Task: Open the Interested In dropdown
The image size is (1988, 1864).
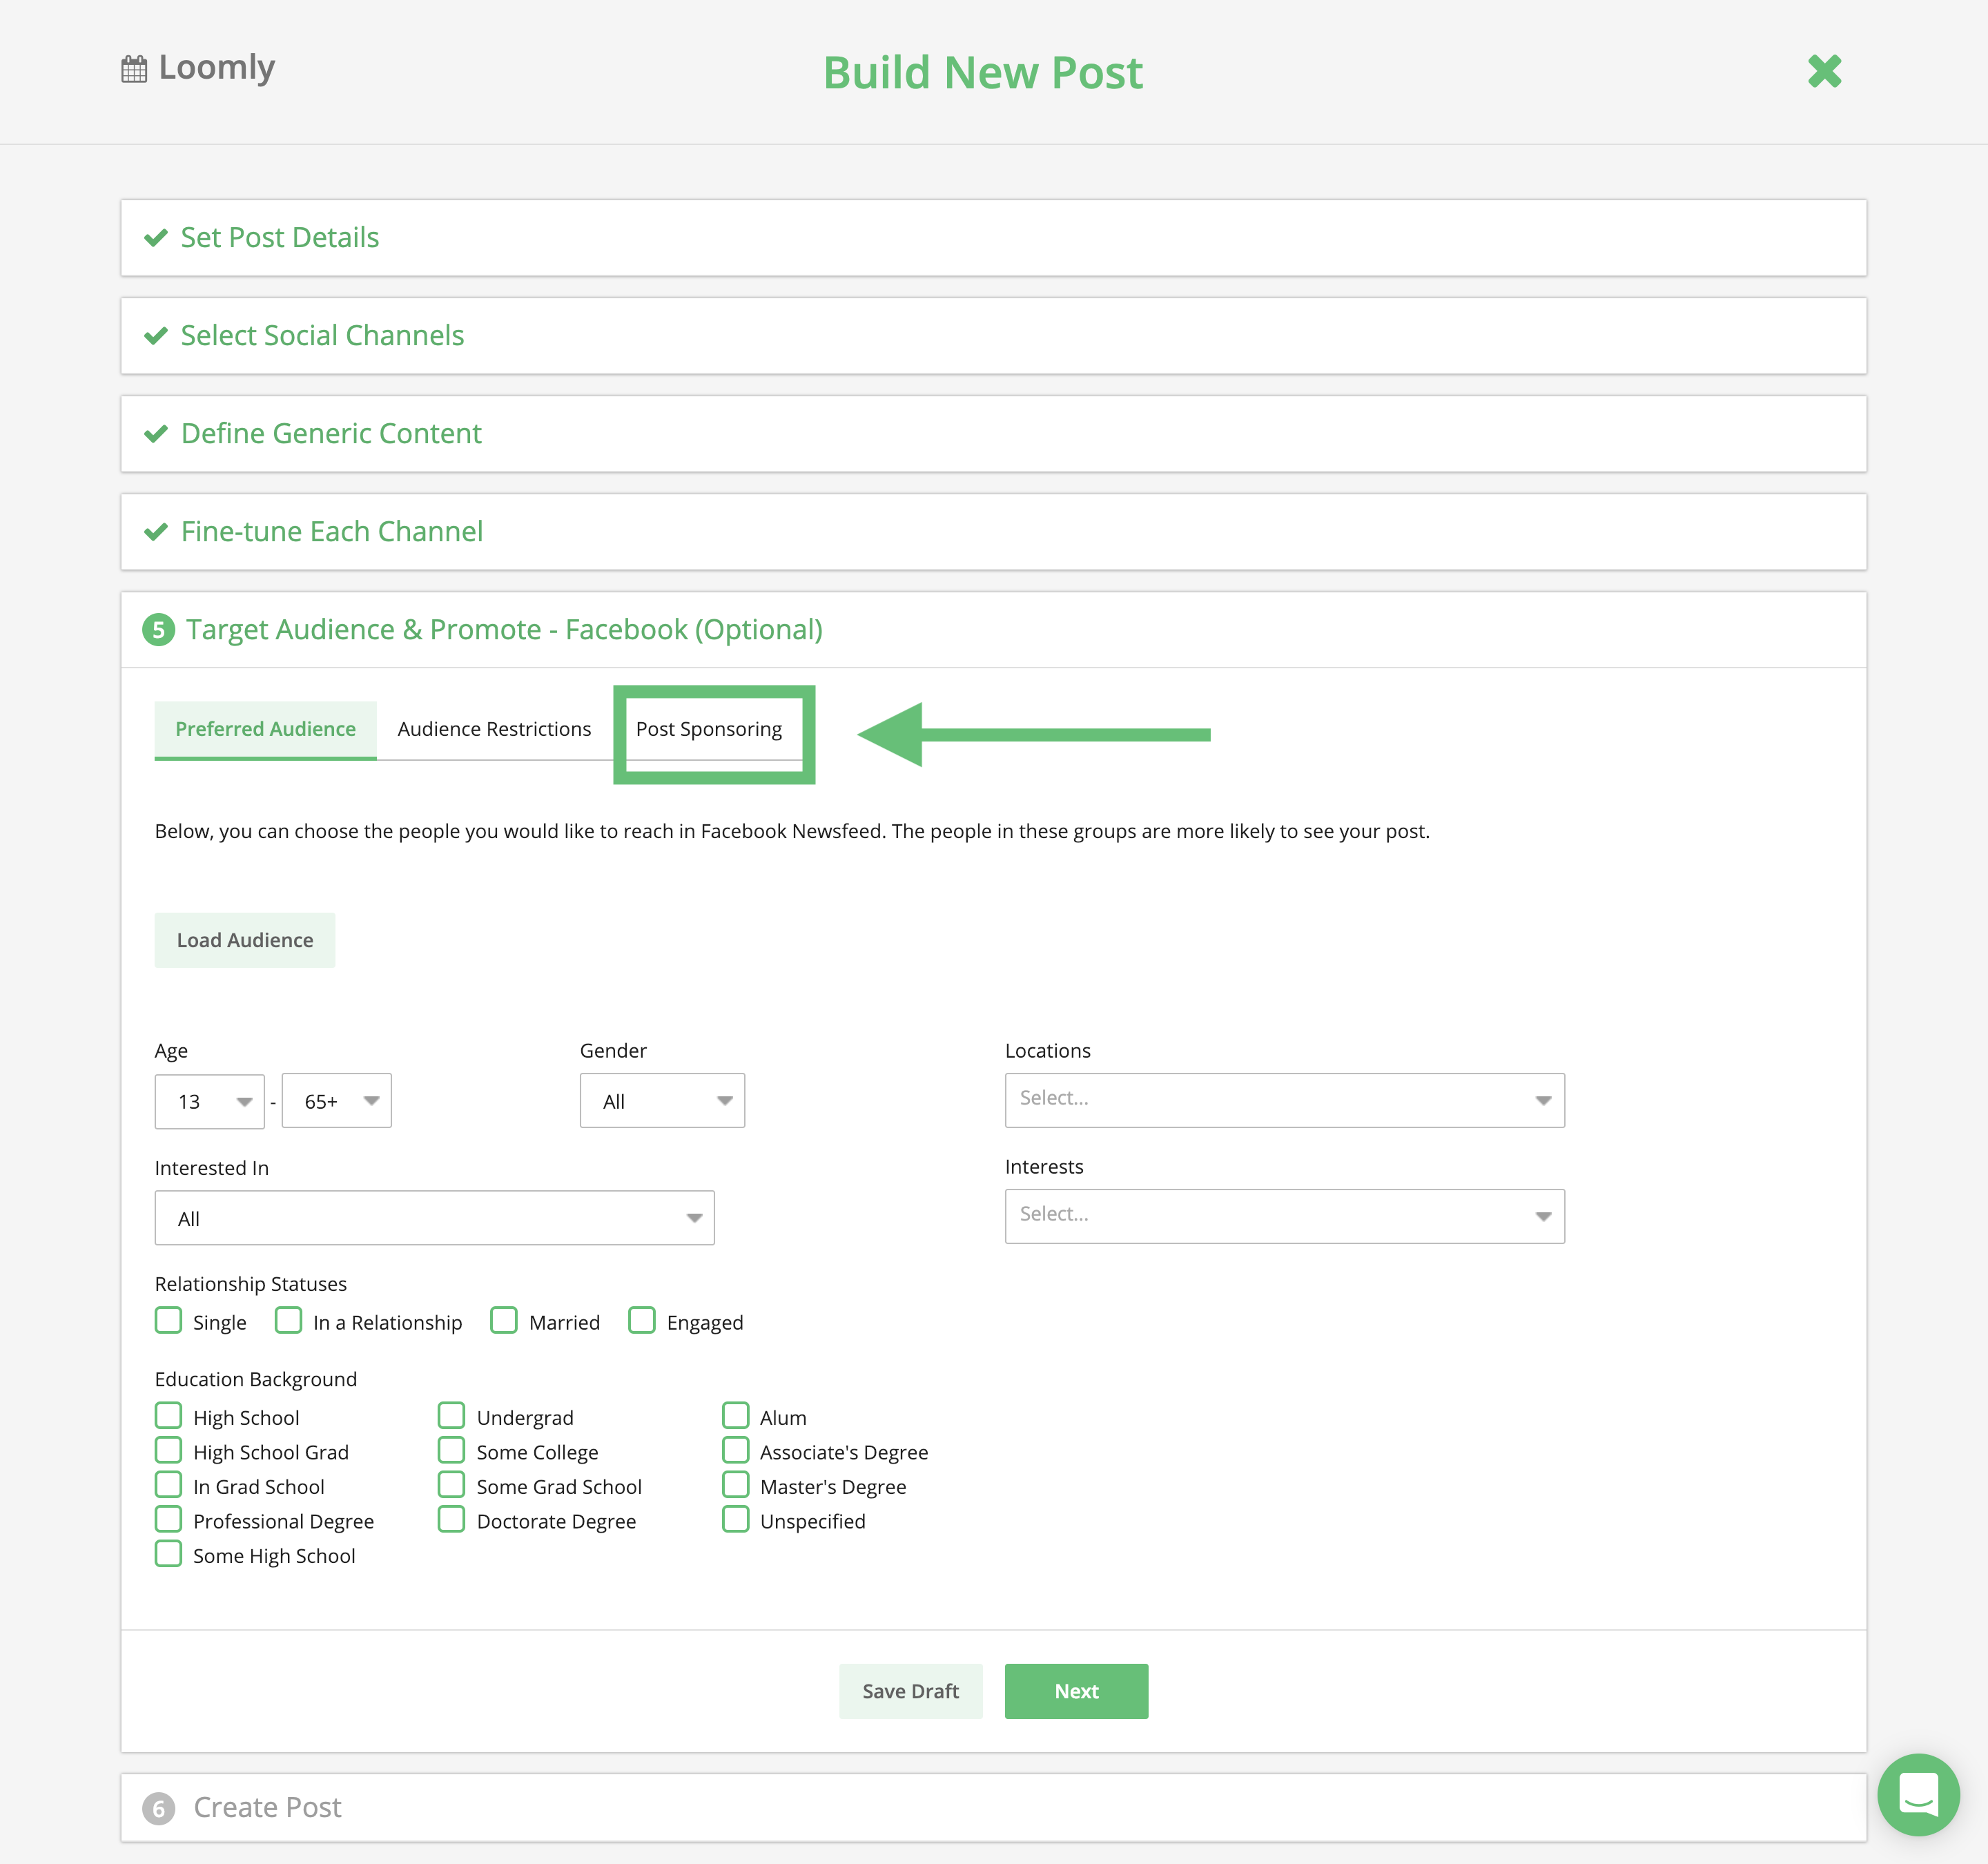Action: click(434, 1218)
